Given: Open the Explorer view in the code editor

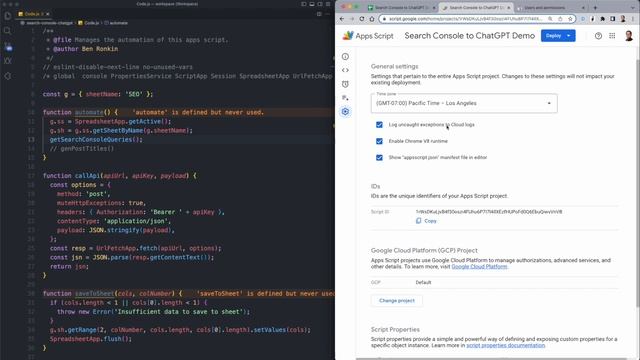Looking at the screenshot, I should tap(7, 16).
